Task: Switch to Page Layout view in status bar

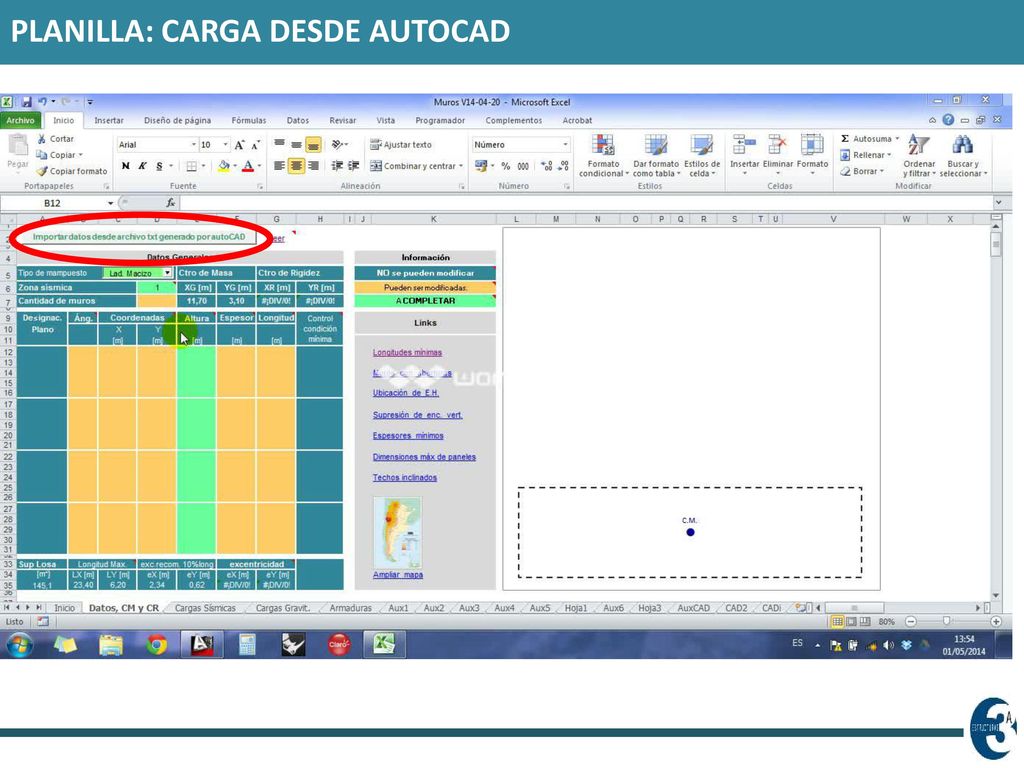Action: coord(851,622)
